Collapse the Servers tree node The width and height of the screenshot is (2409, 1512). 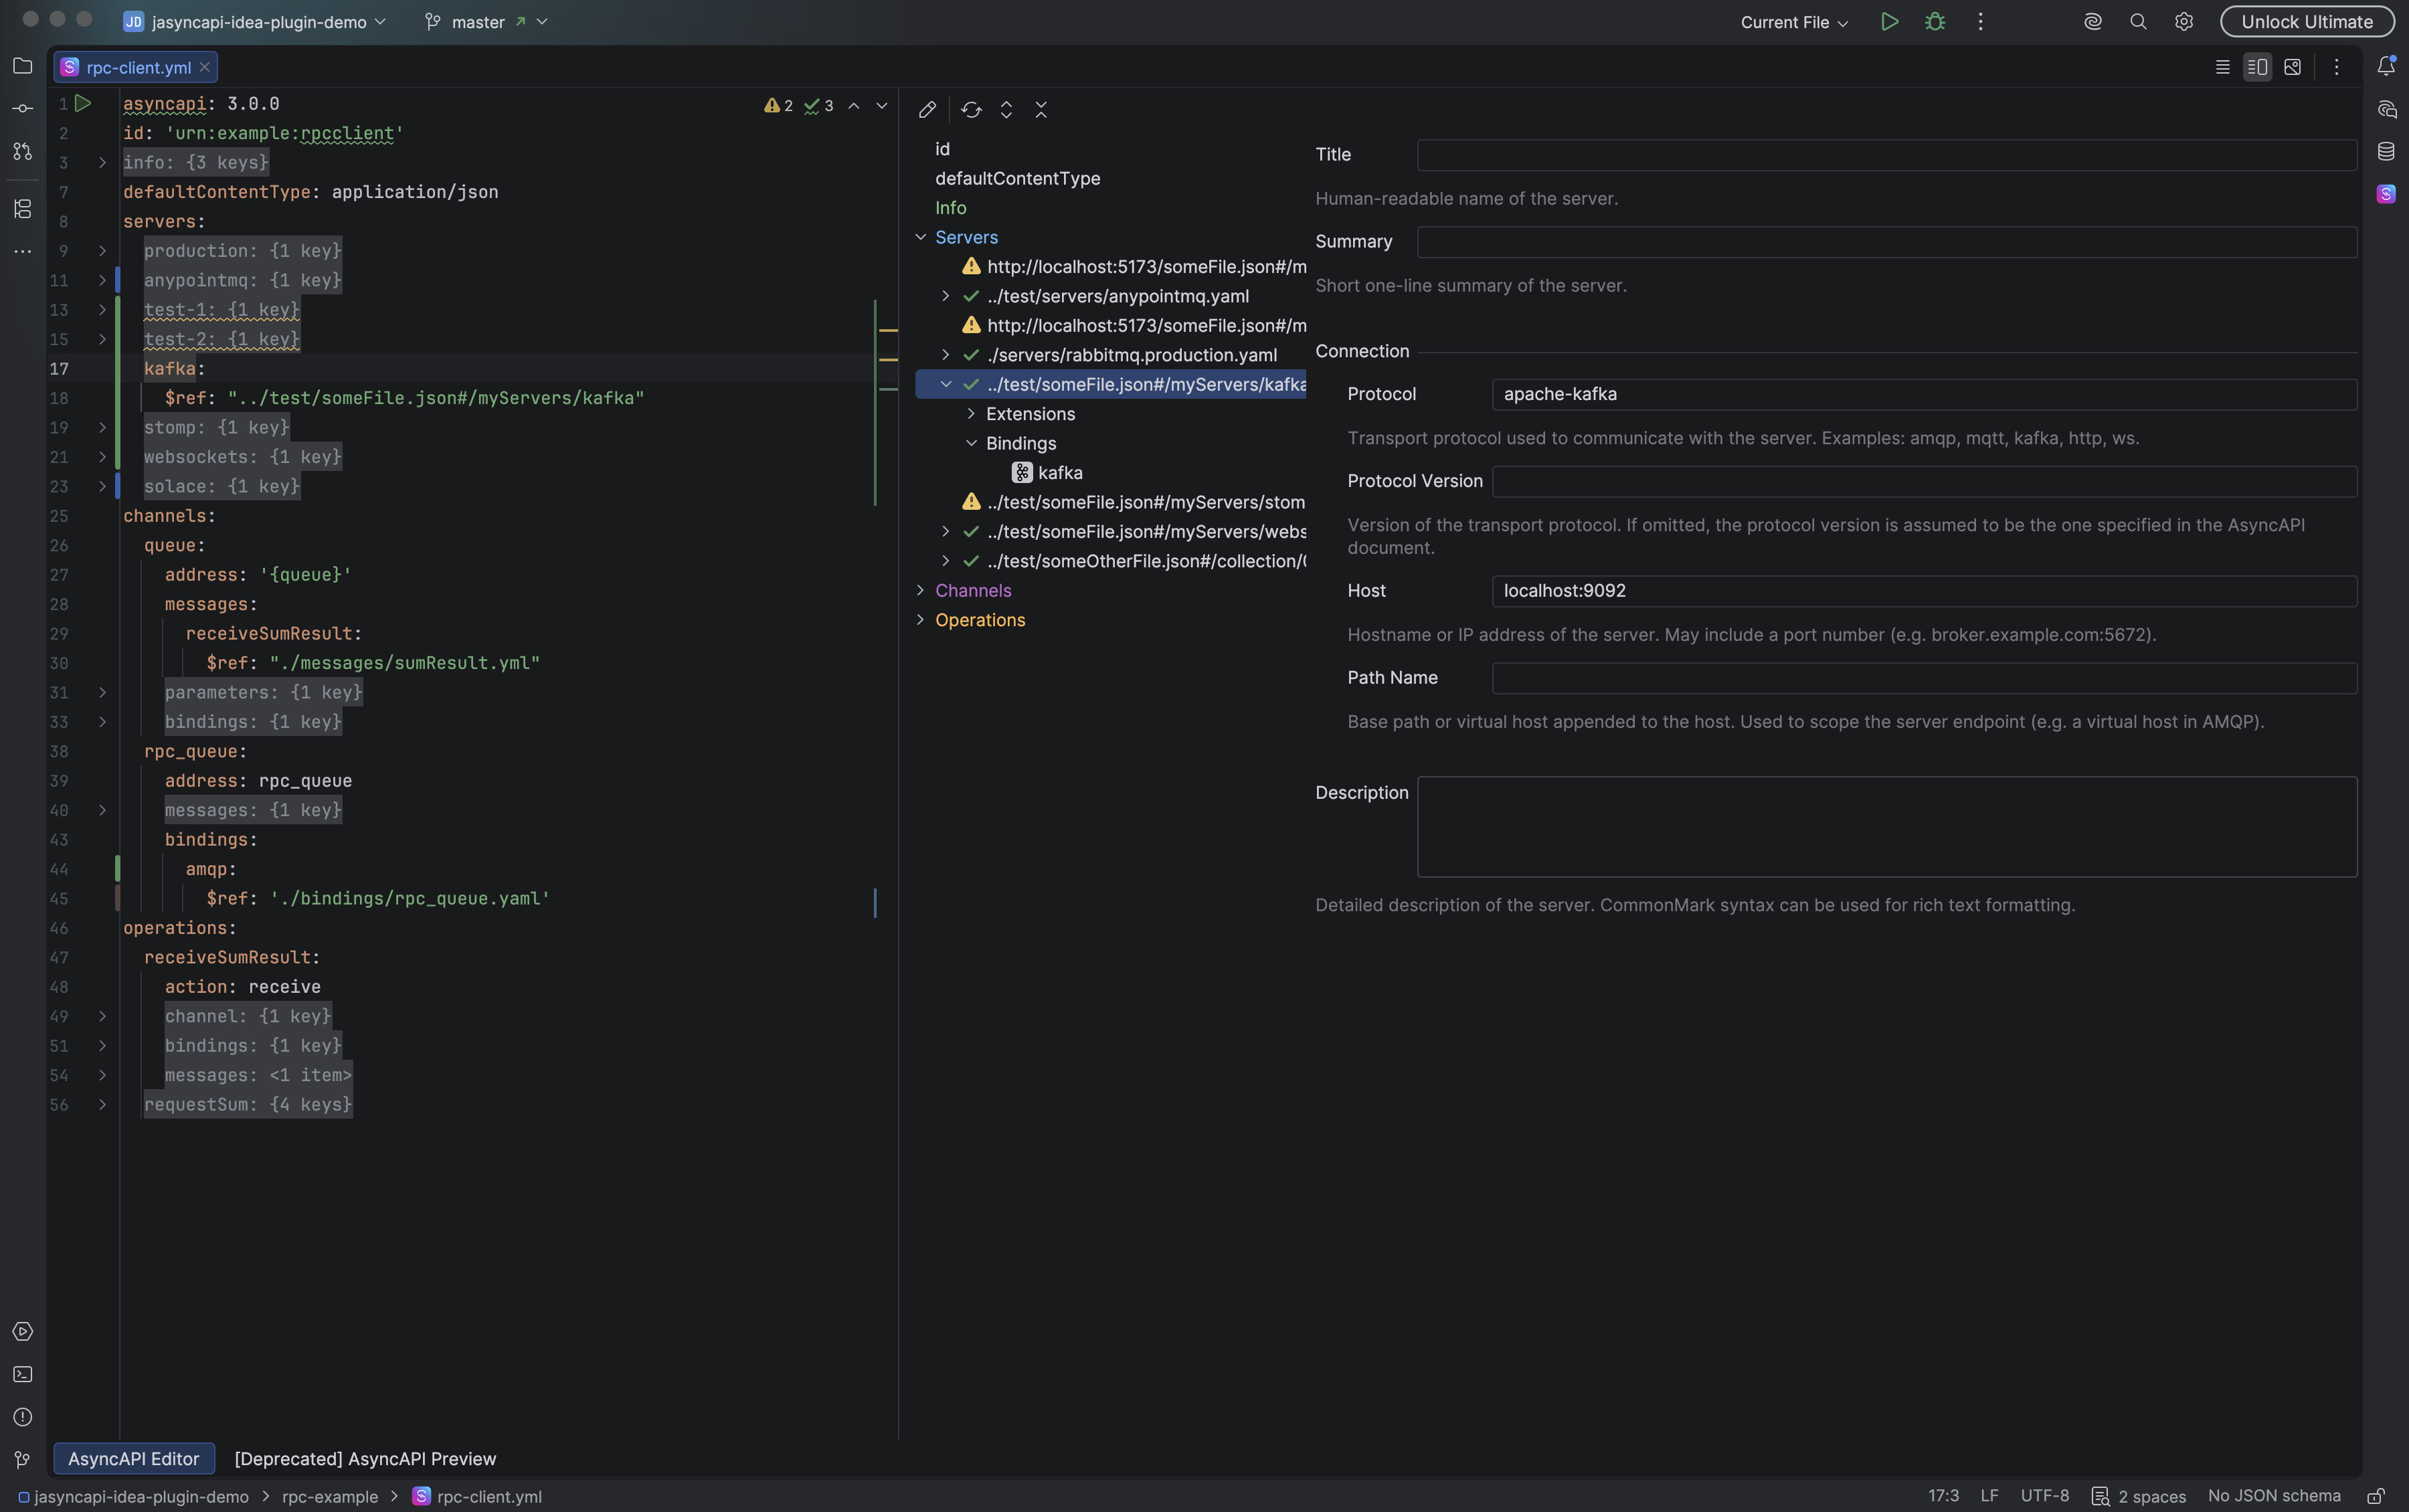tap(920, 237)
